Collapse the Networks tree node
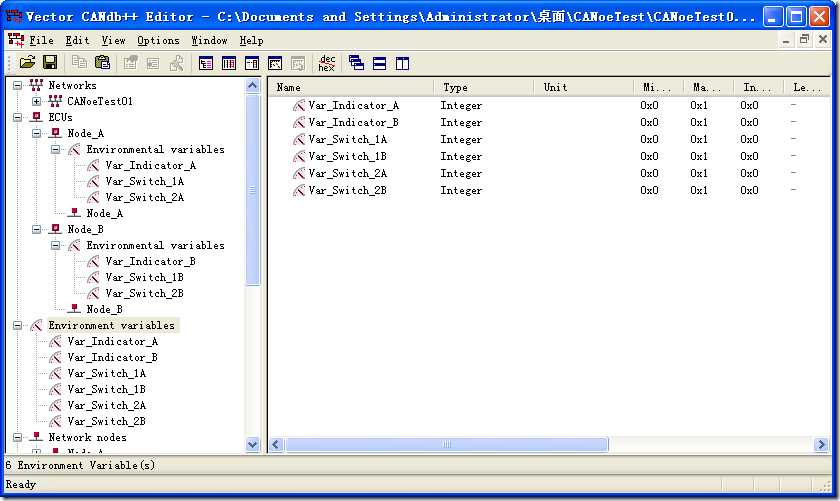Viewport: 840px width, 501px height. pos(18,85)
